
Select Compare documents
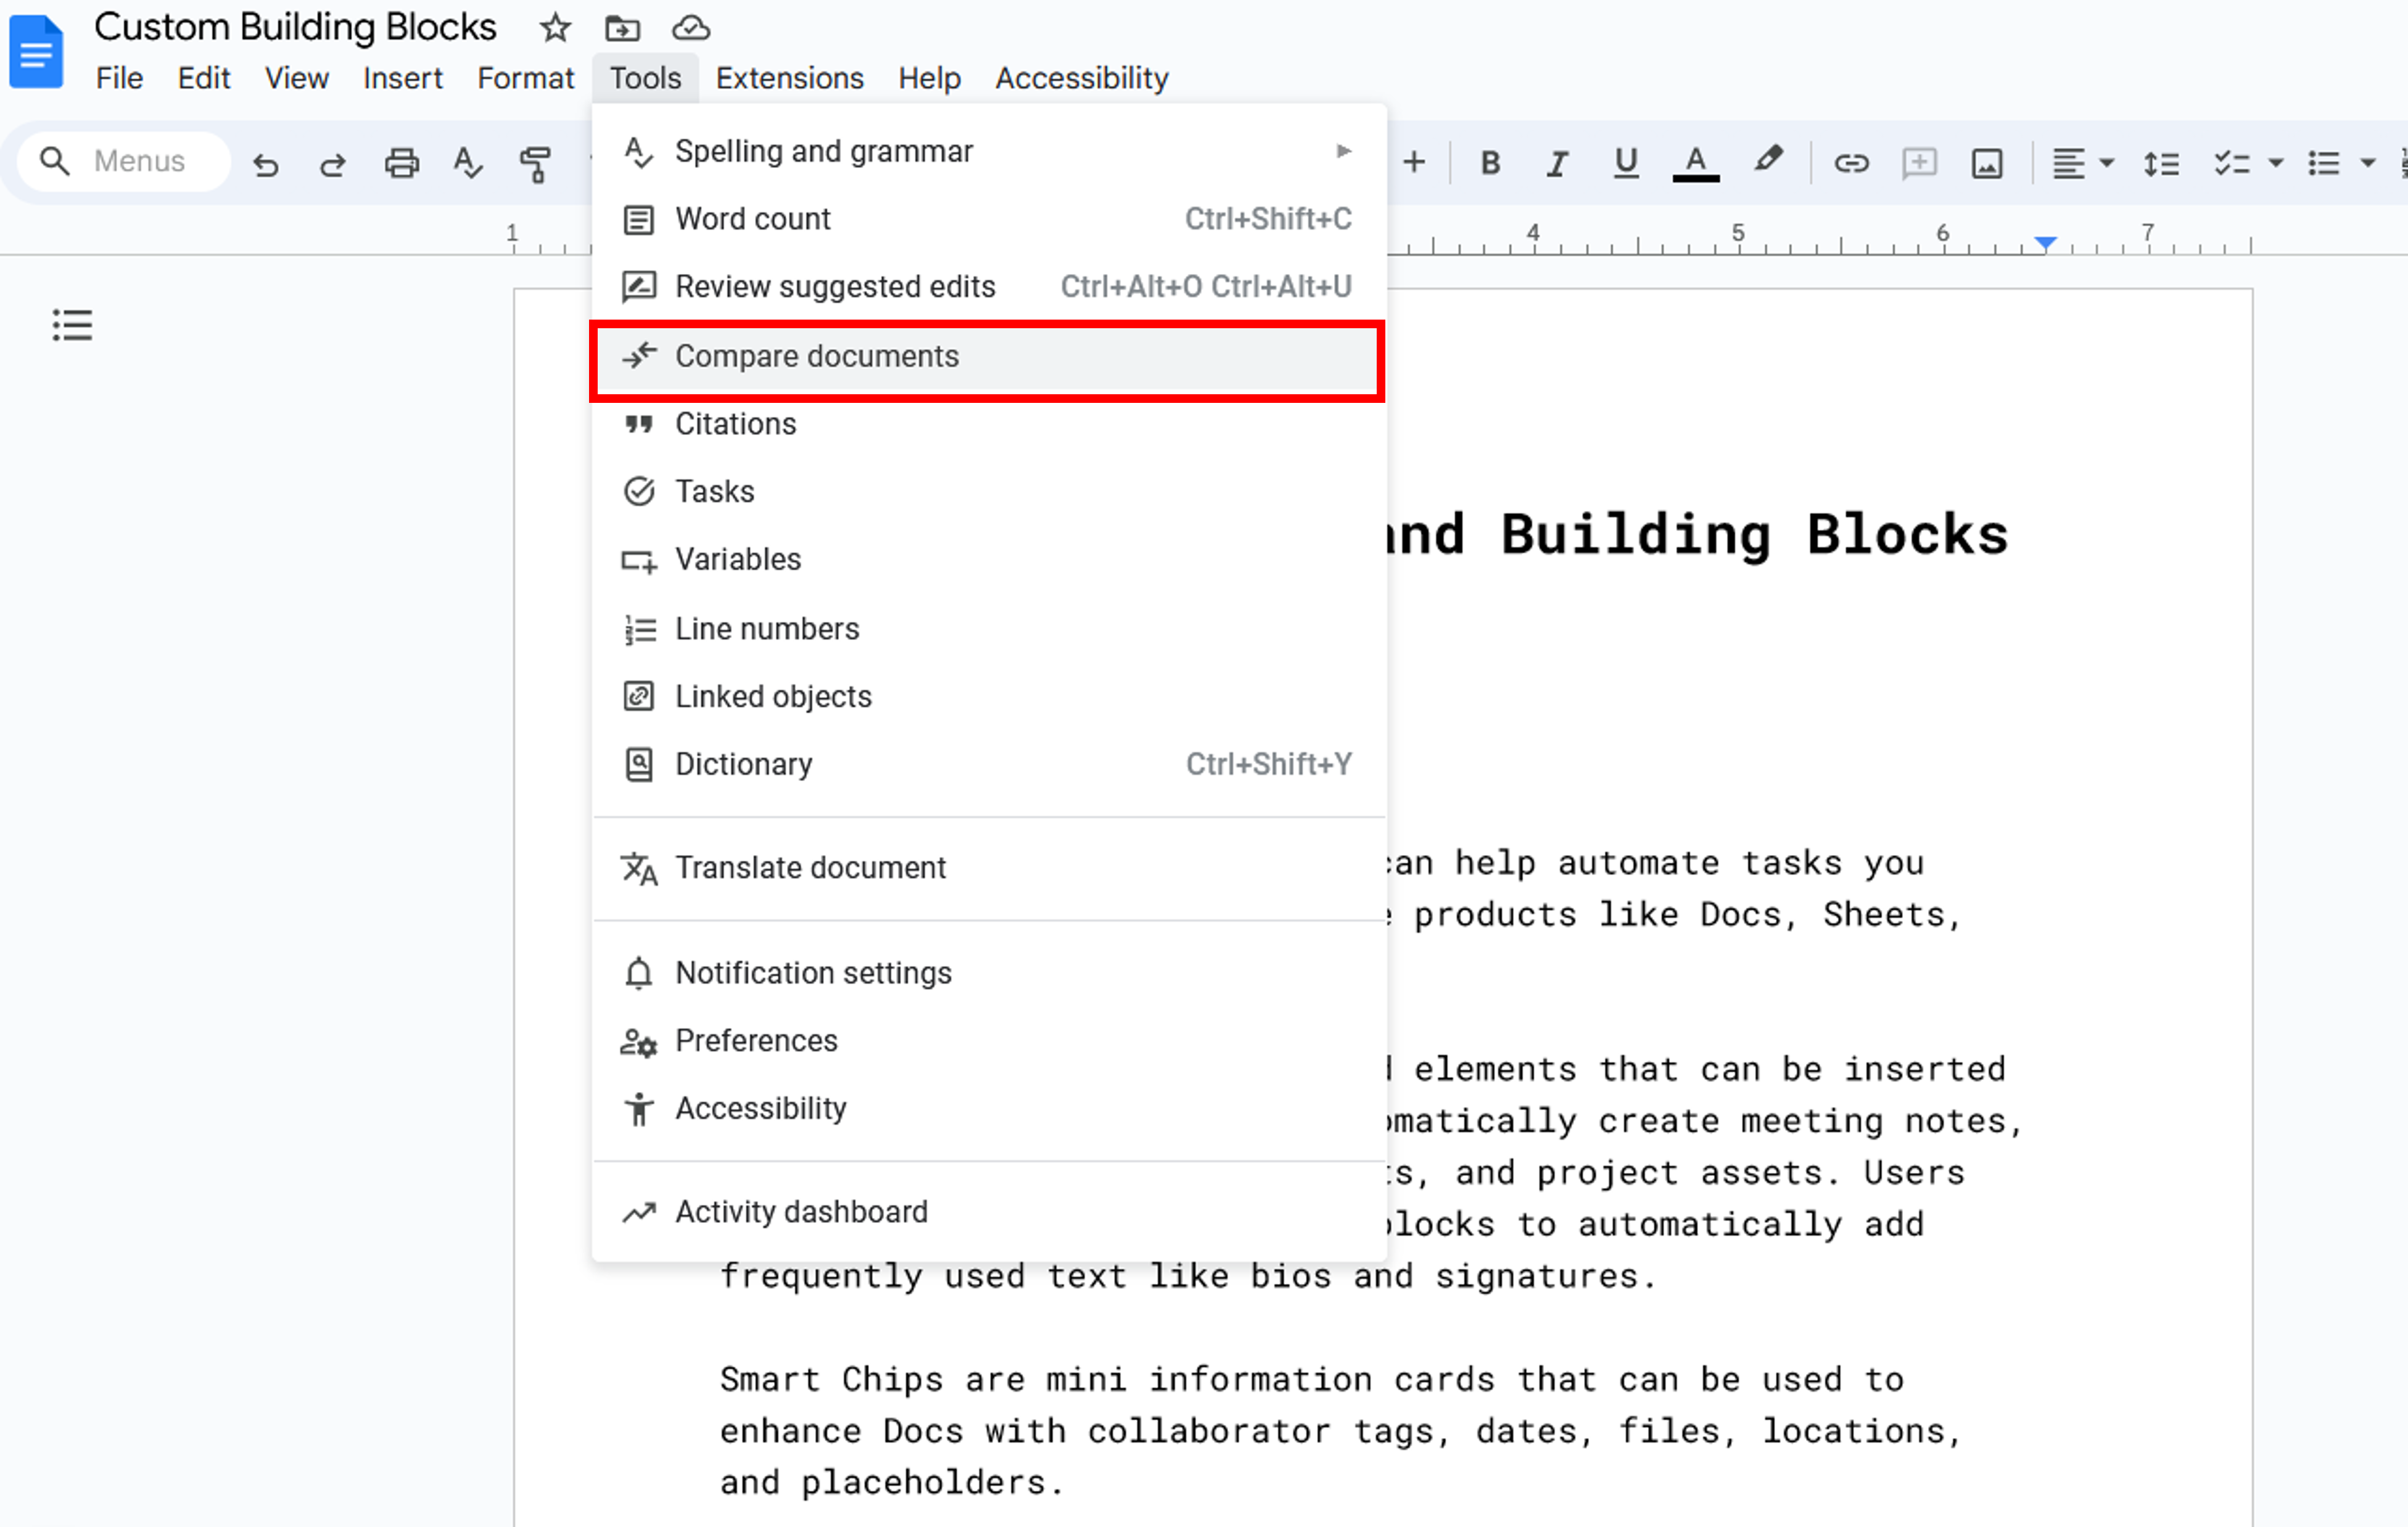coord(988,357)
